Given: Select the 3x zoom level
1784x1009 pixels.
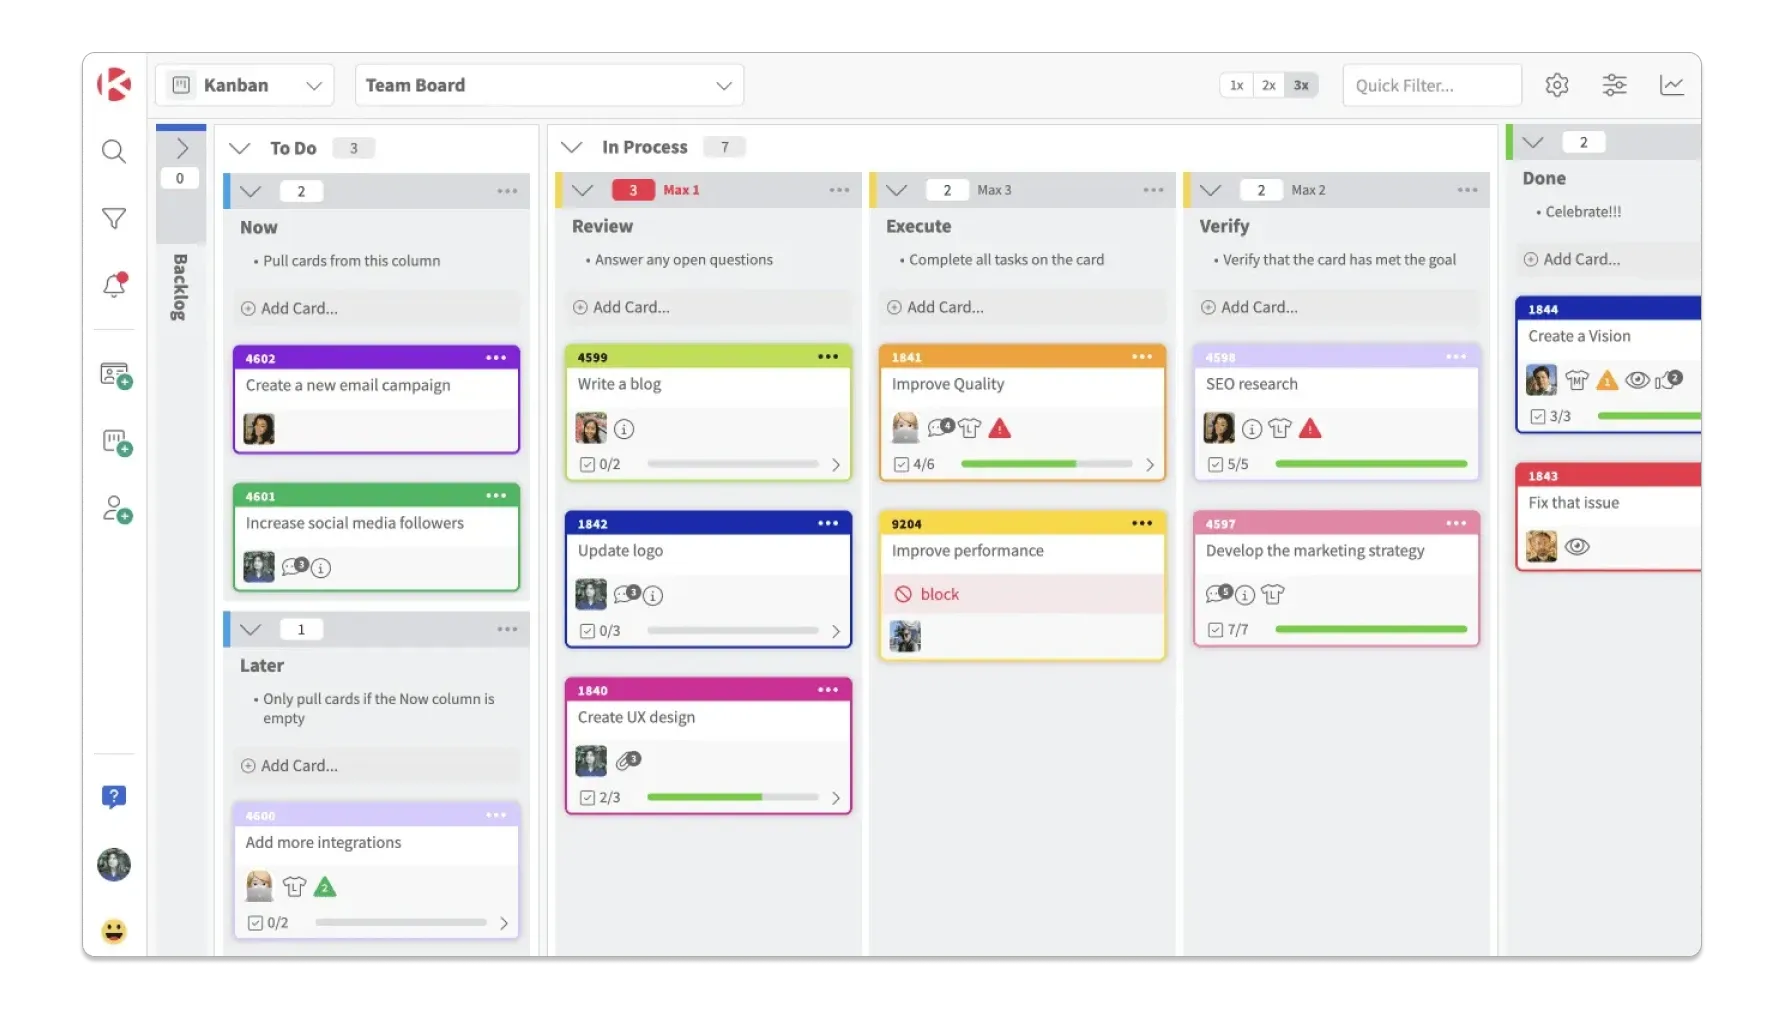Looking at the screenshot, I should pyautogui.click(x=1301, y=85).
